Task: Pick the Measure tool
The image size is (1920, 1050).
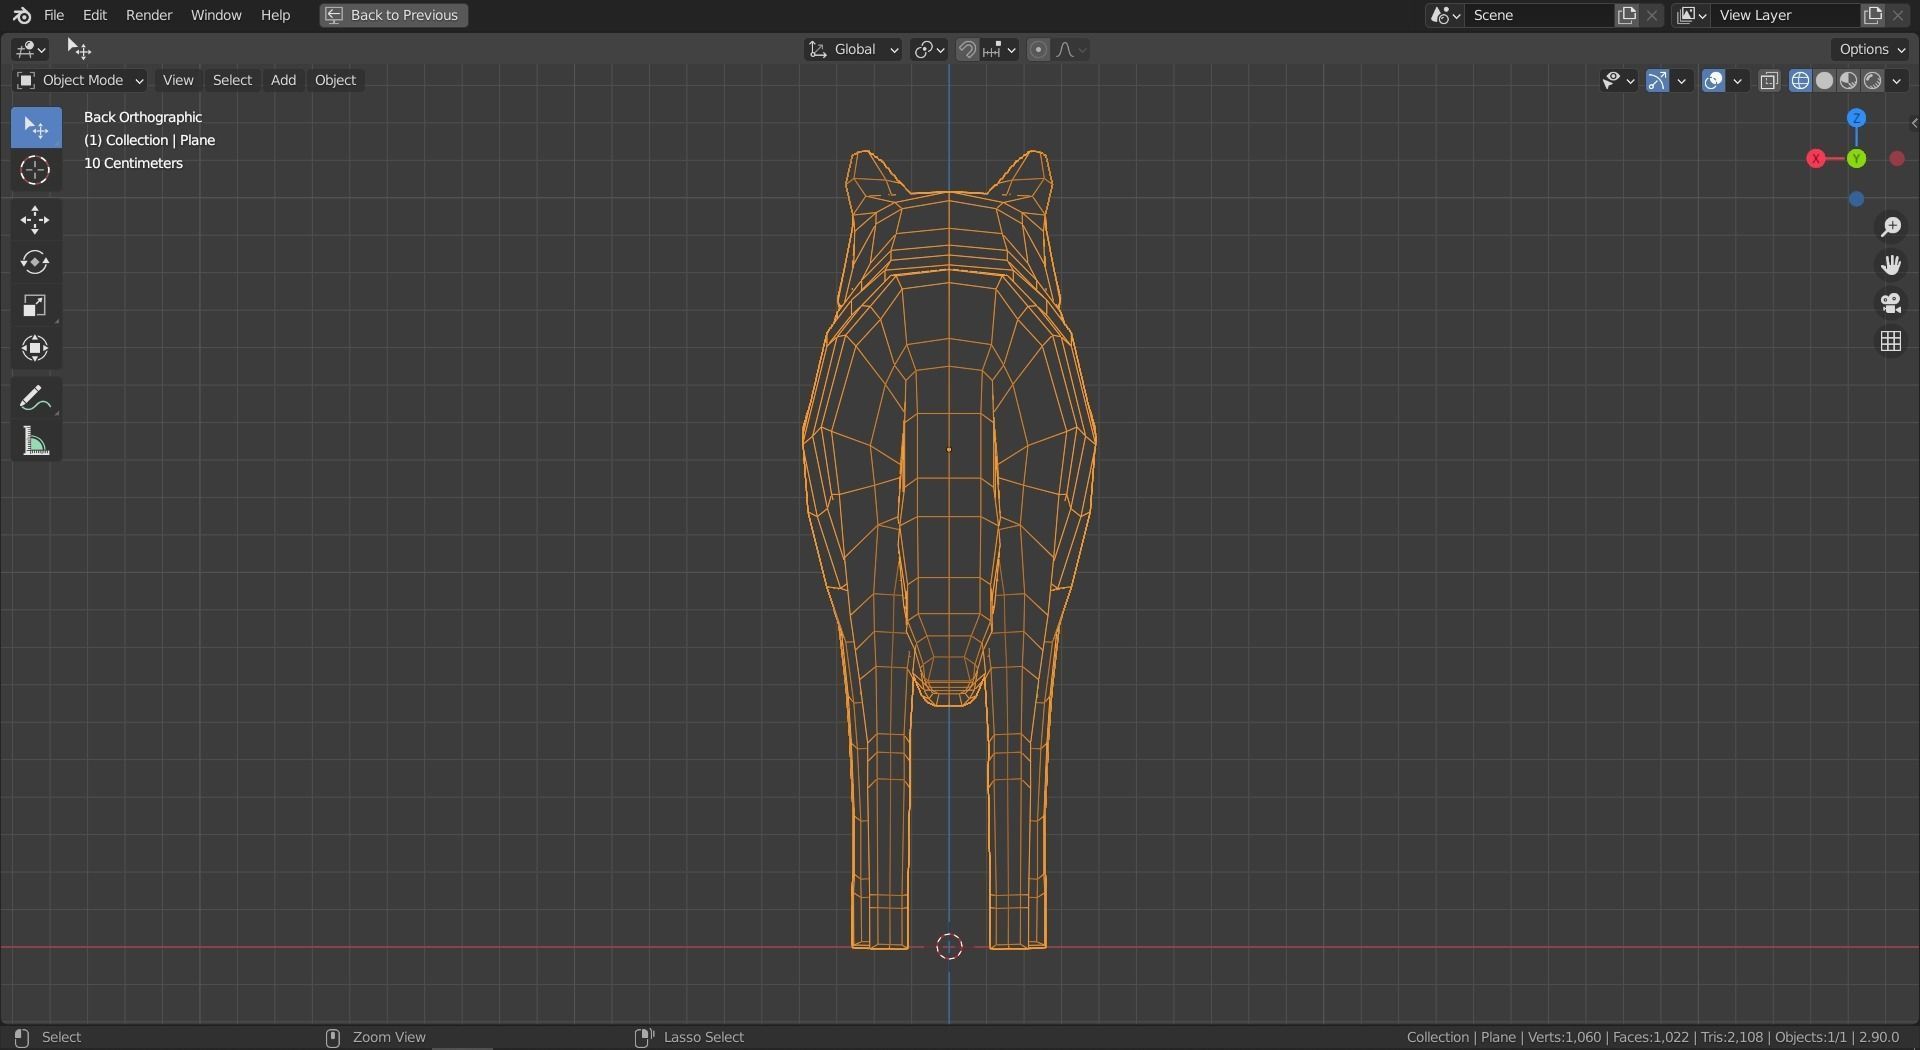Action: click(35, 442)
